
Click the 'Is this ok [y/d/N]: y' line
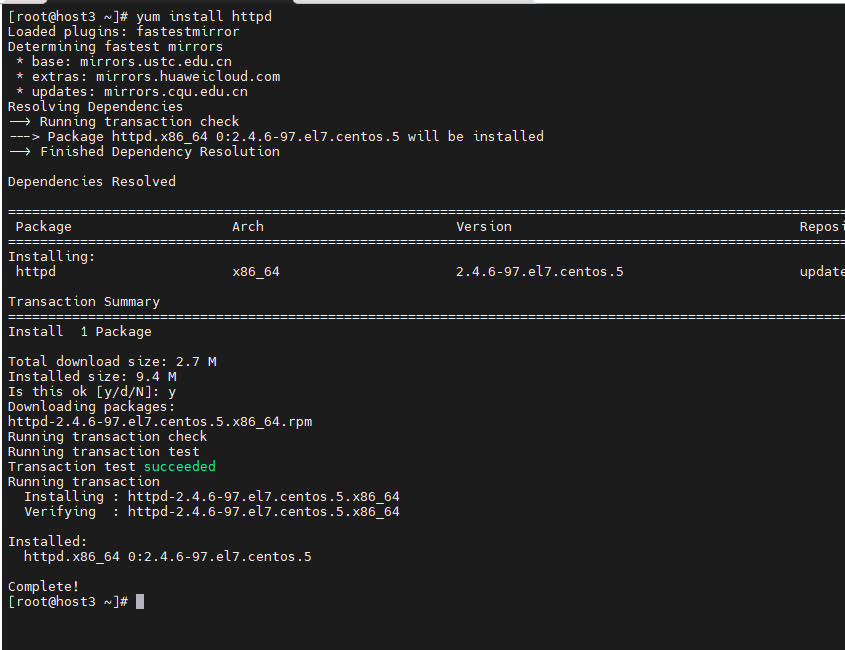pos(92,392)
